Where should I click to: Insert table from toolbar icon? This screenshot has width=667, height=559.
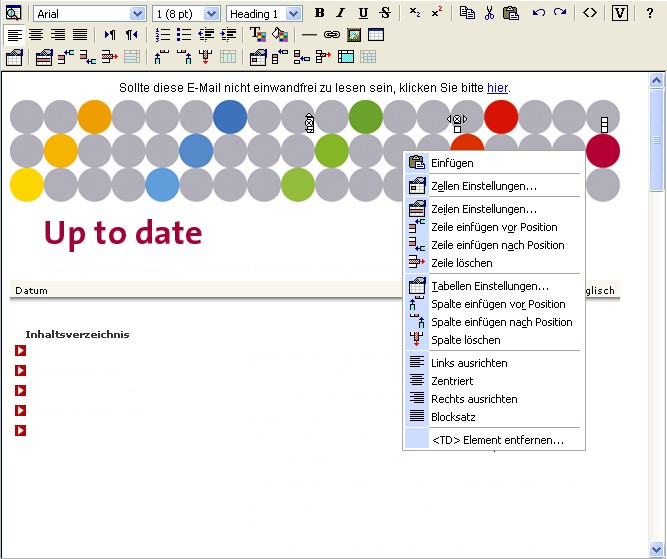click(376, 35)
